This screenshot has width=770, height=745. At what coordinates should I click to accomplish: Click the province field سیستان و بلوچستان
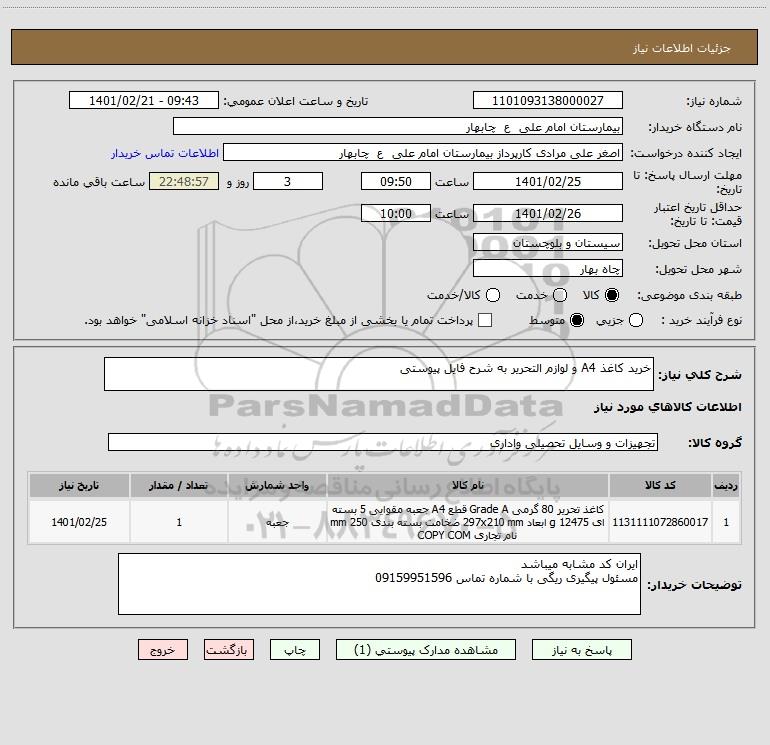tap(548, 242)
